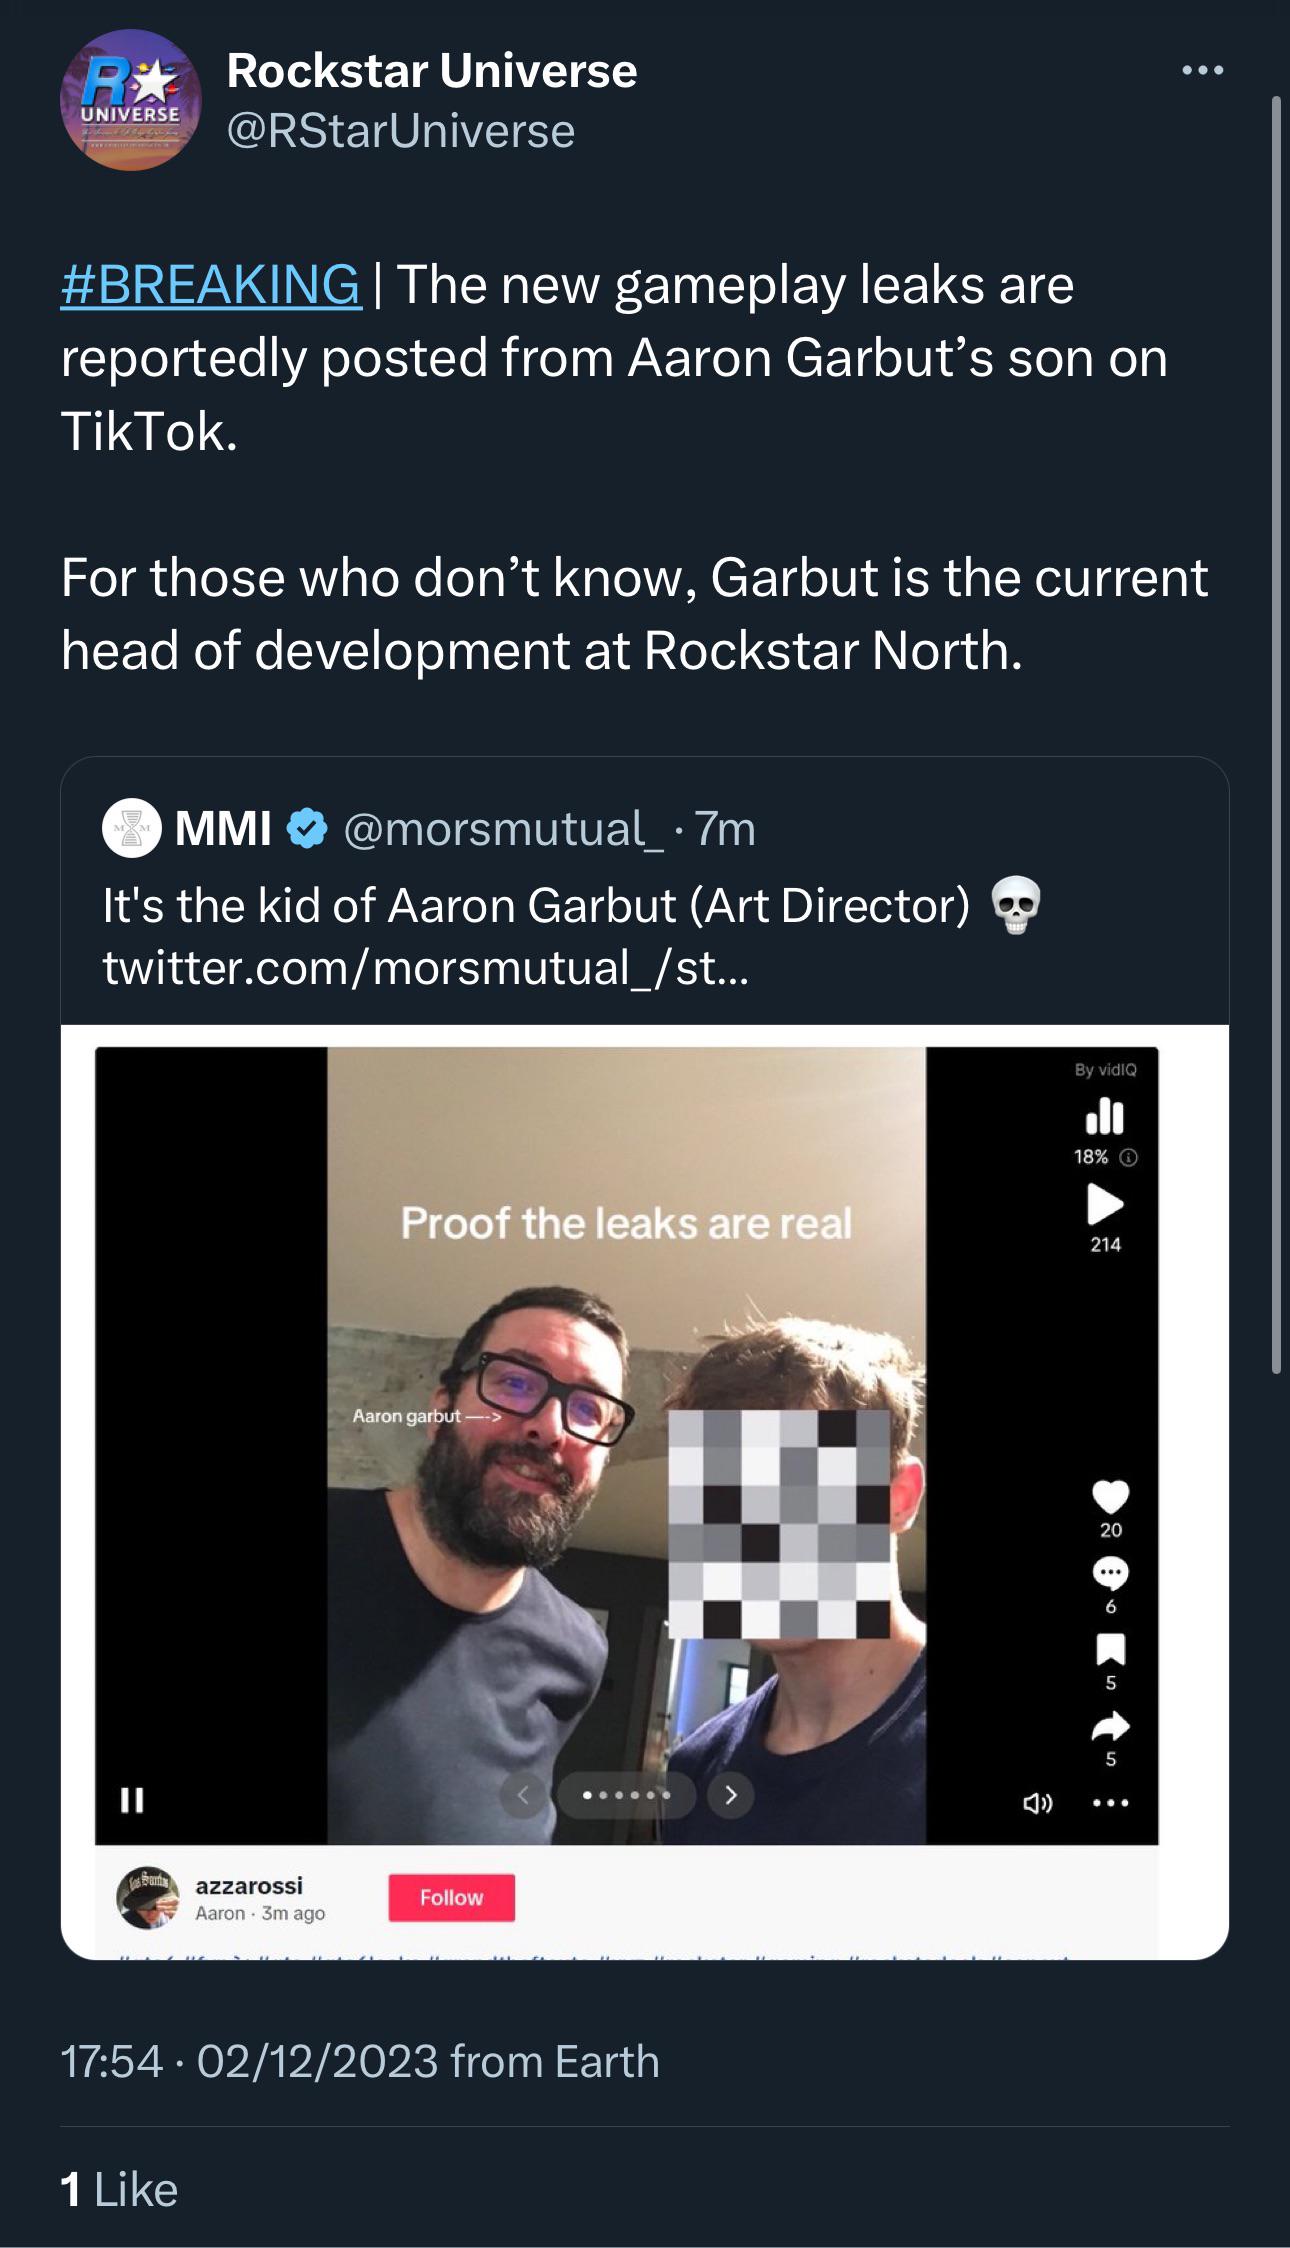Click the Rockstar Universe profile avatar
Viewport: 1290px width, 2248px height.
pyautogui.click(x=131, y=100)
